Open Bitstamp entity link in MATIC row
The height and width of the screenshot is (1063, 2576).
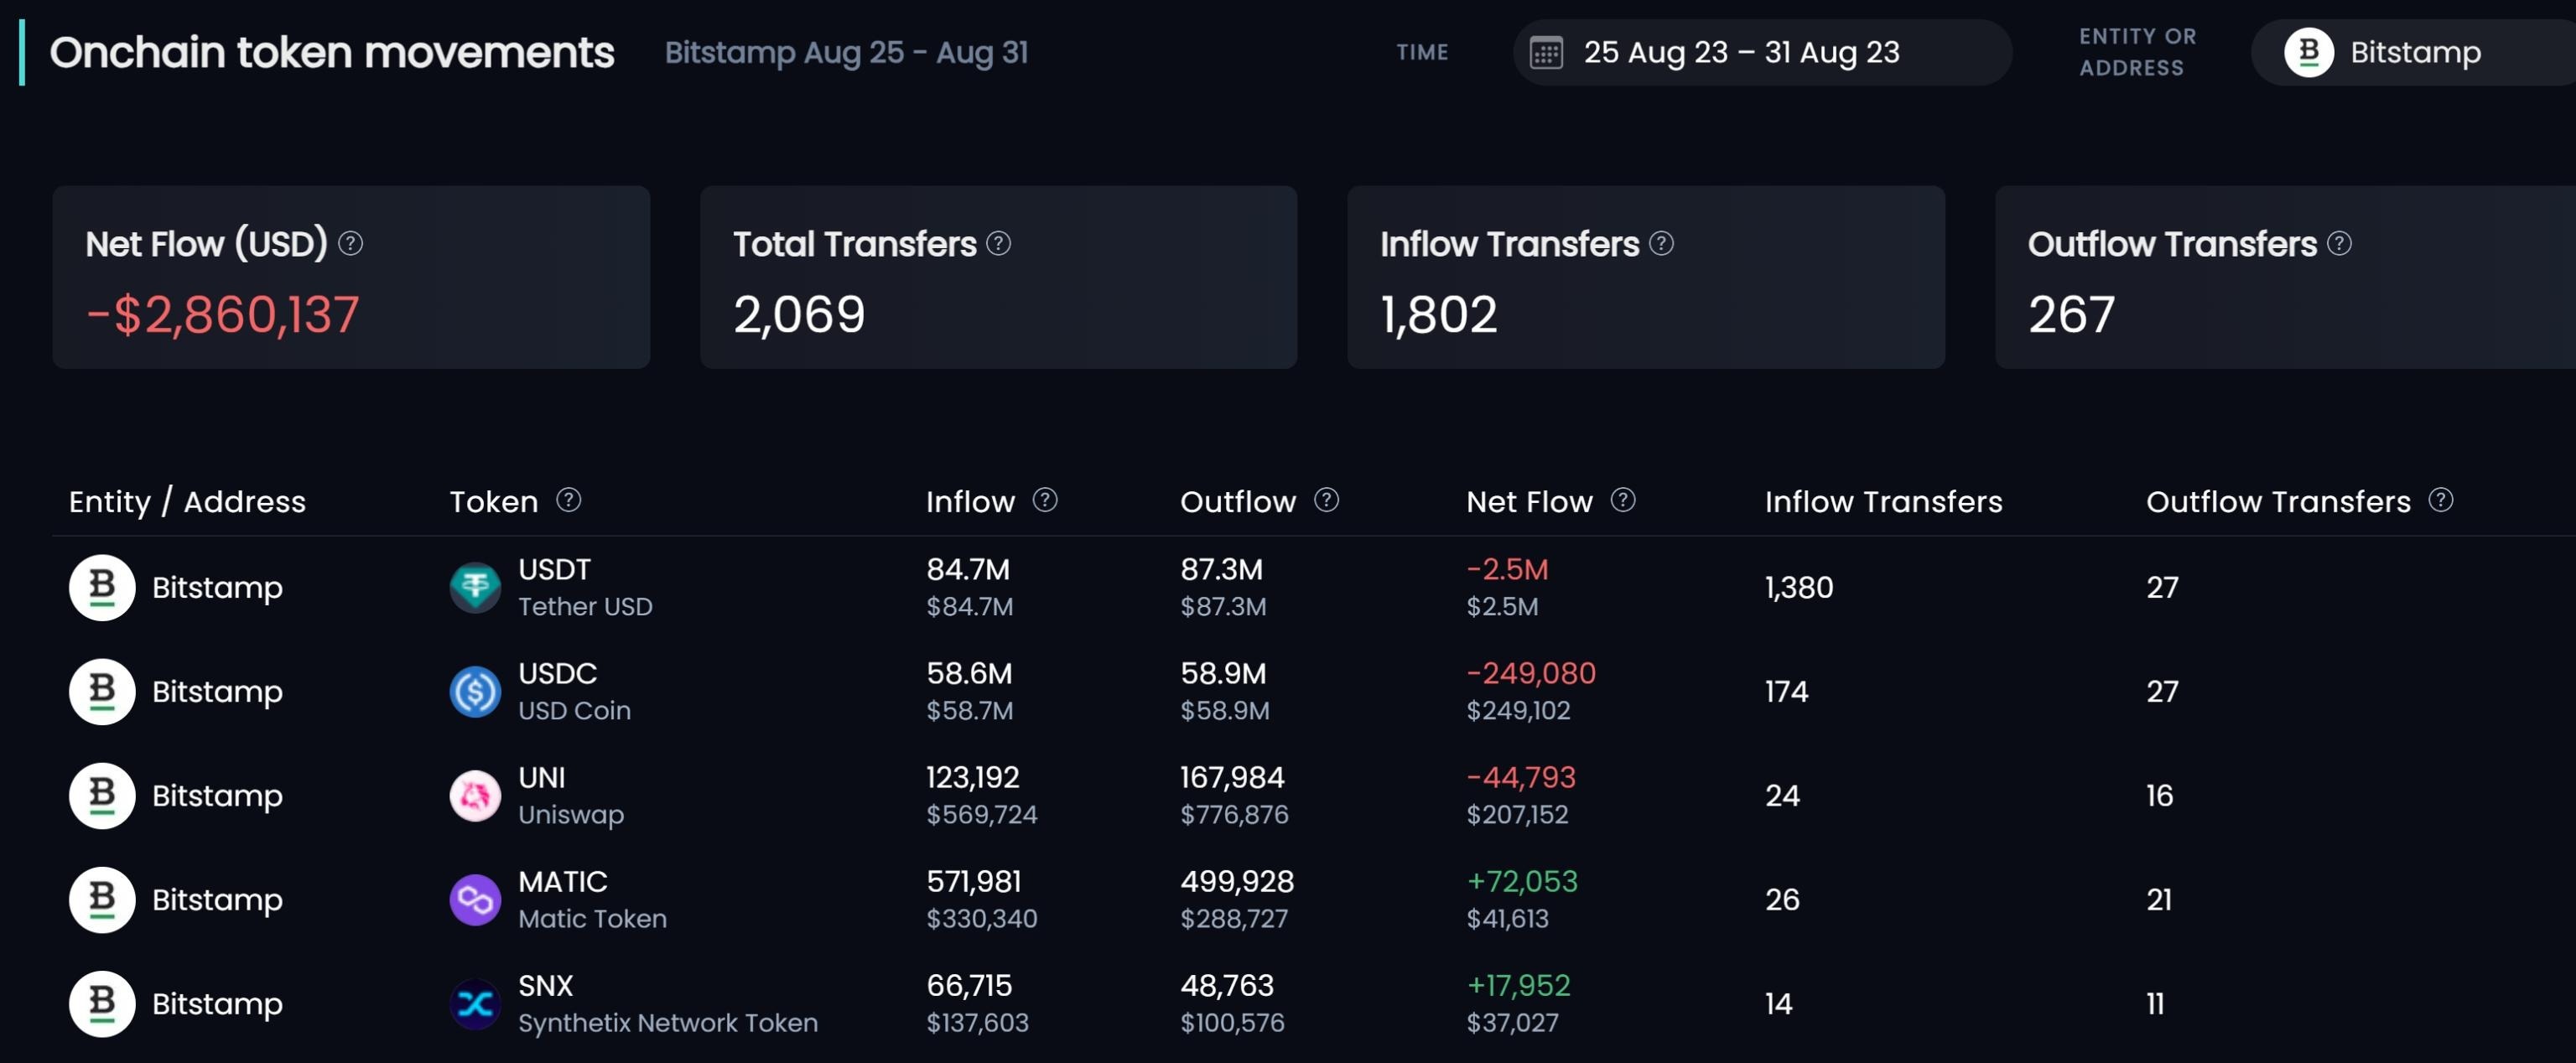pyautogui.click(x=217, y=900)
